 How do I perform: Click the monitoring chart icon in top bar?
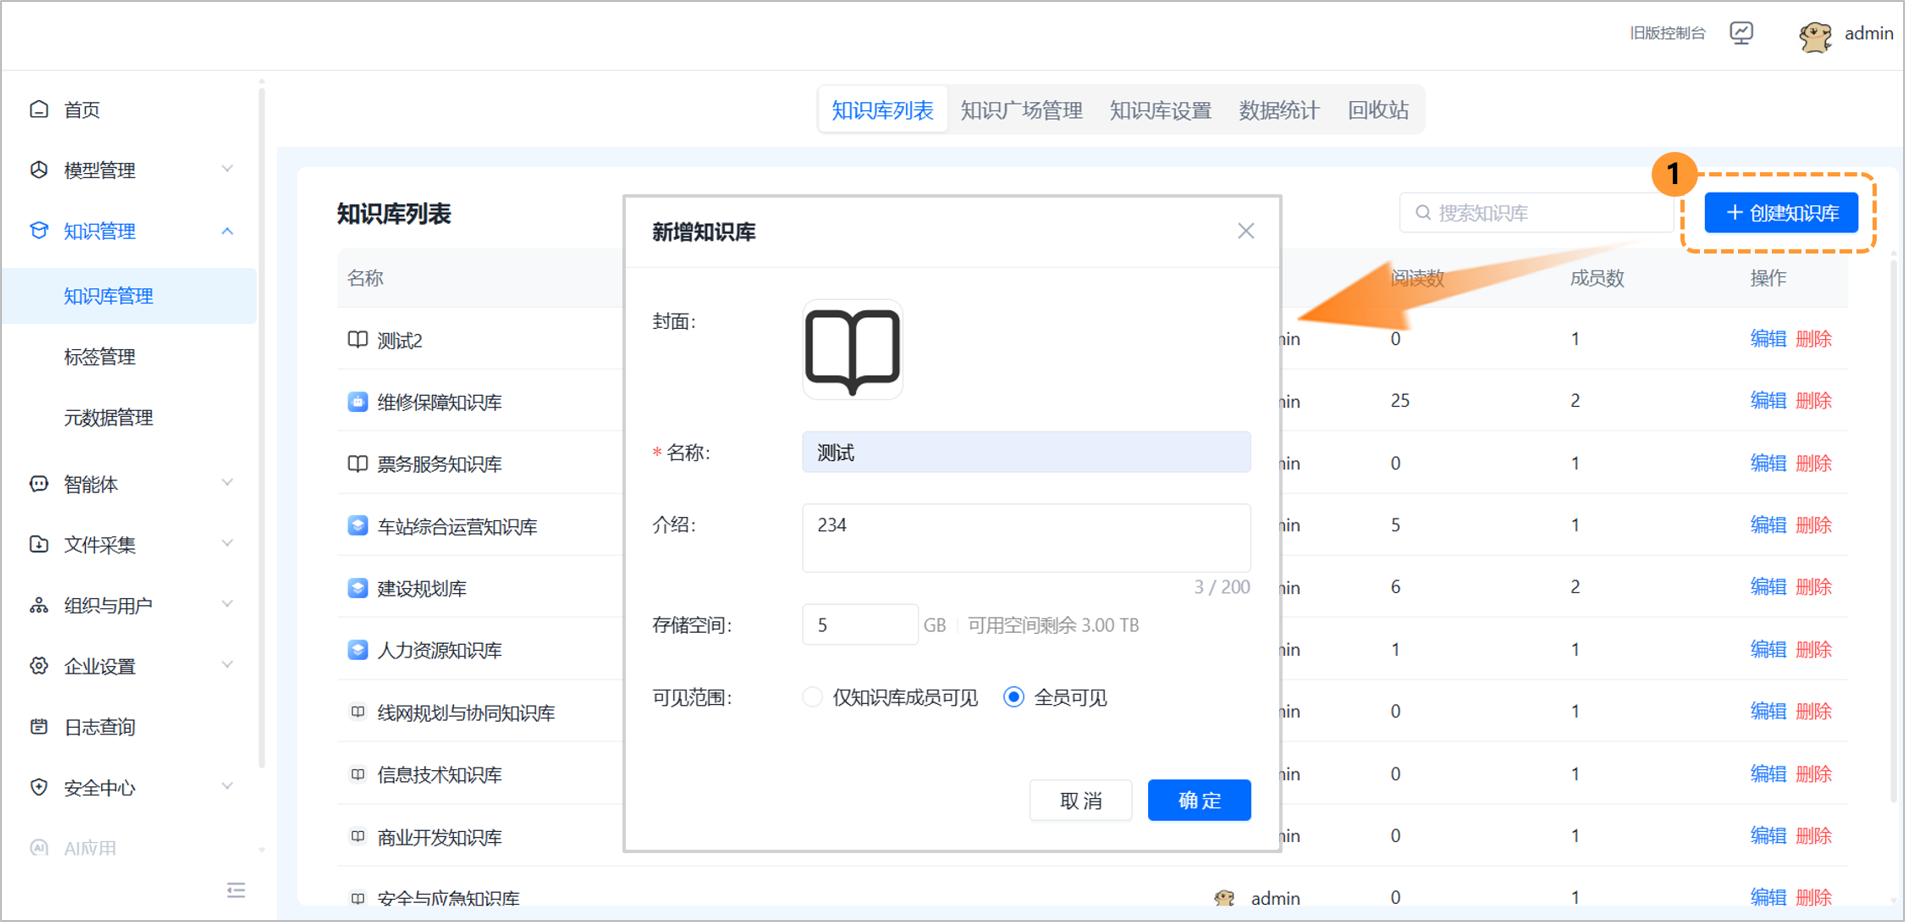tap(1741, 32)
